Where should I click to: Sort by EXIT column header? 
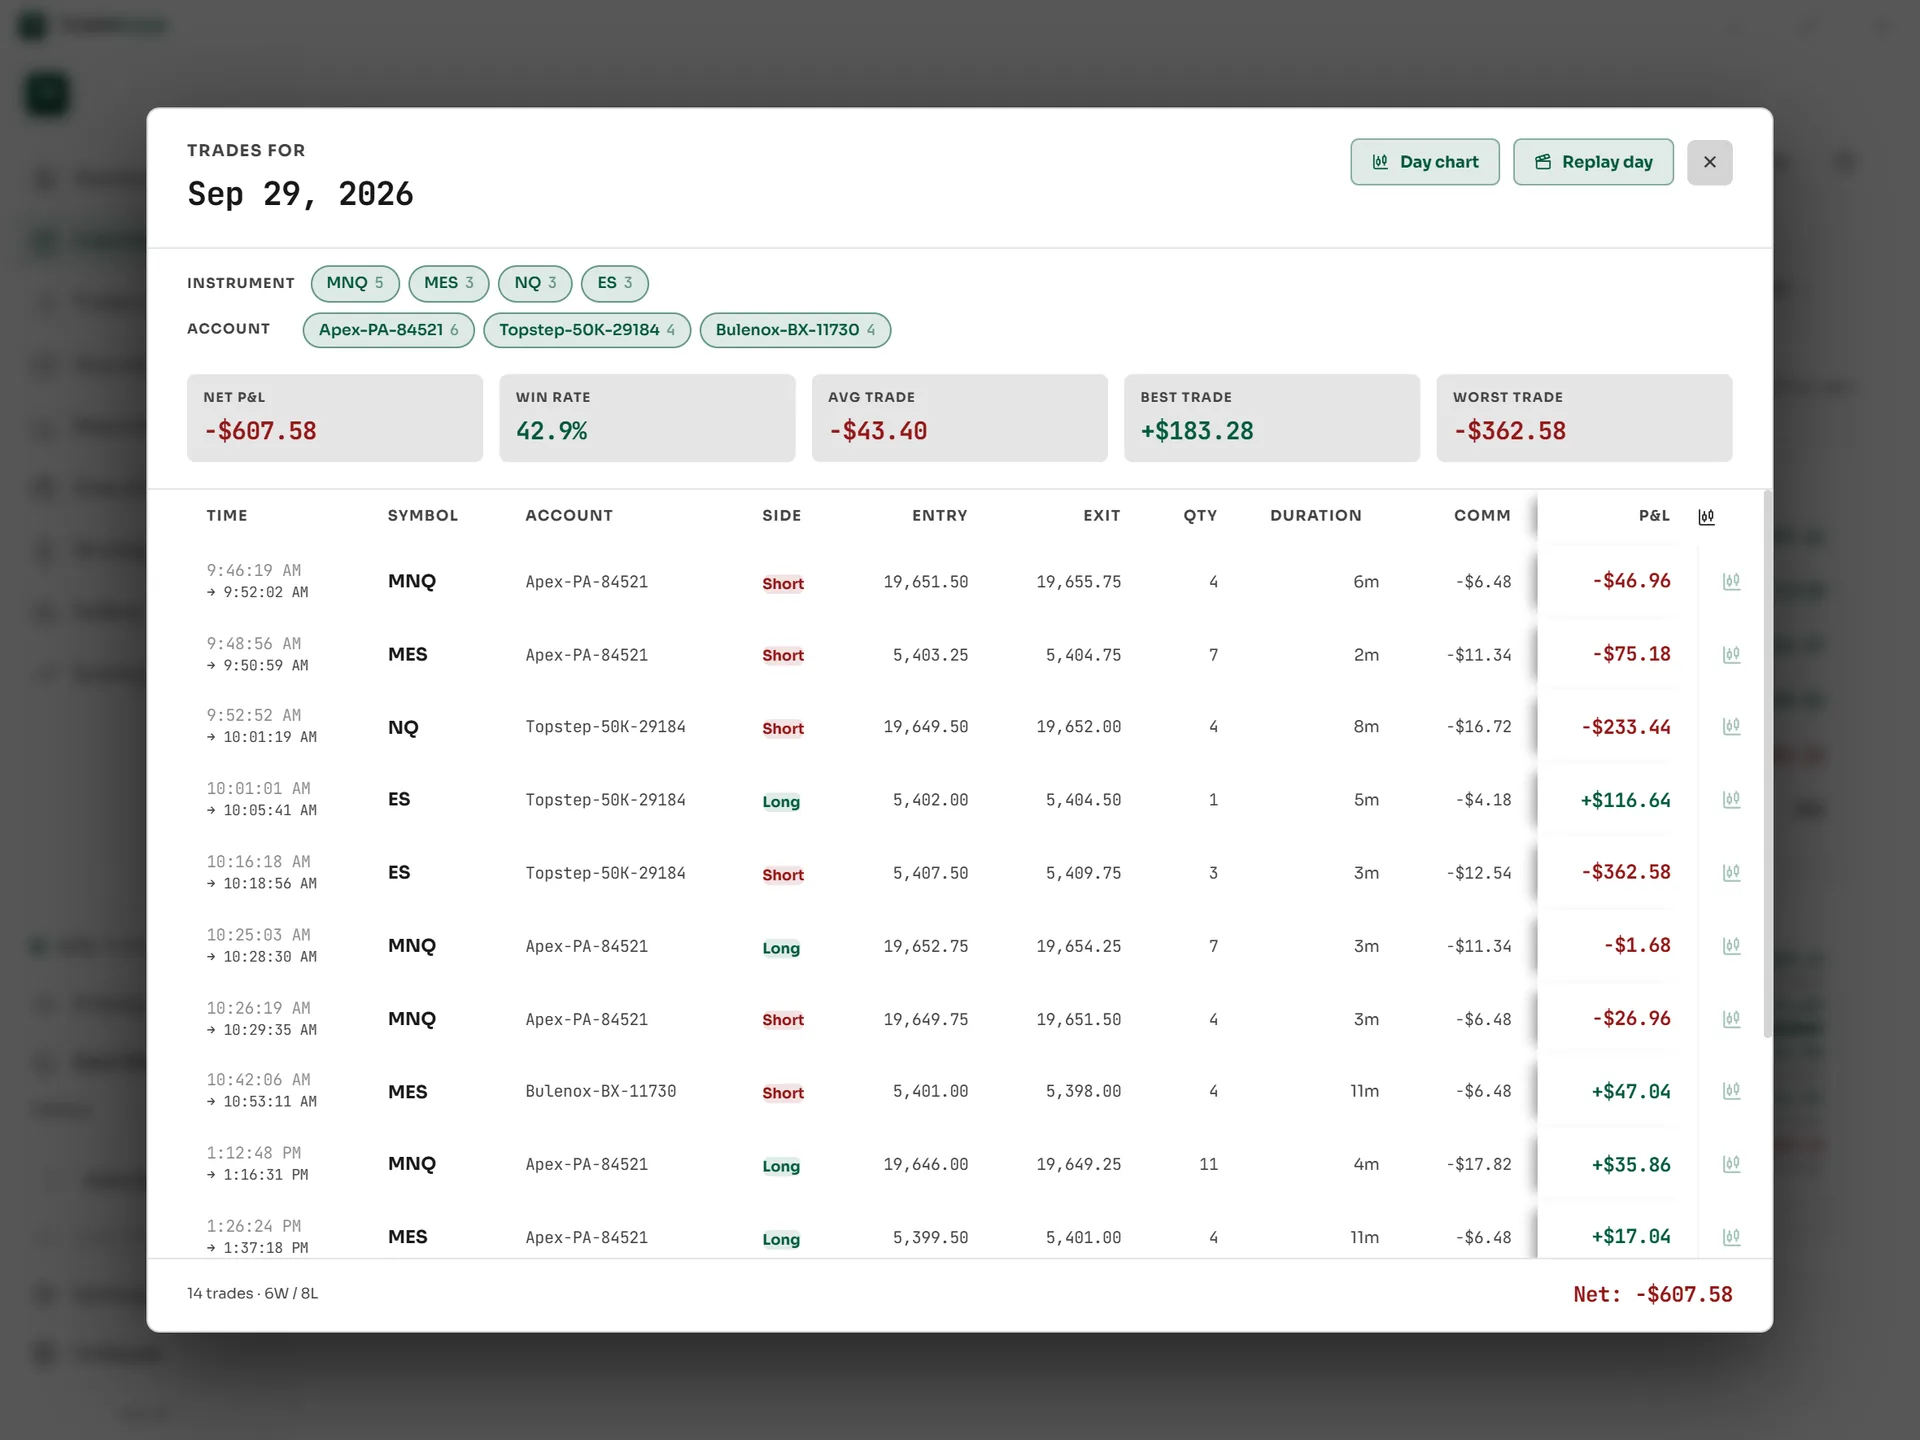tap(1102, 516)
